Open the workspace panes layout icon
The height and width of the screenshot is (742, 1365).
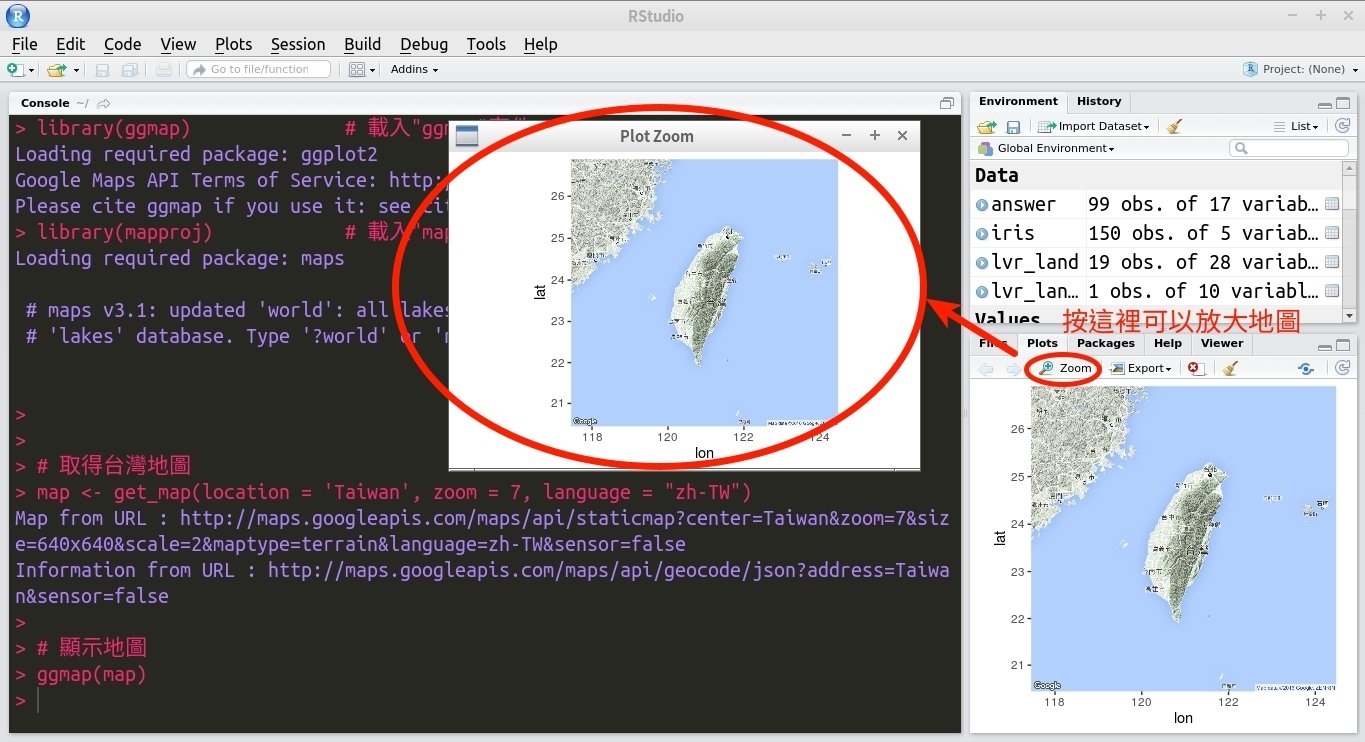coord(357,70)
